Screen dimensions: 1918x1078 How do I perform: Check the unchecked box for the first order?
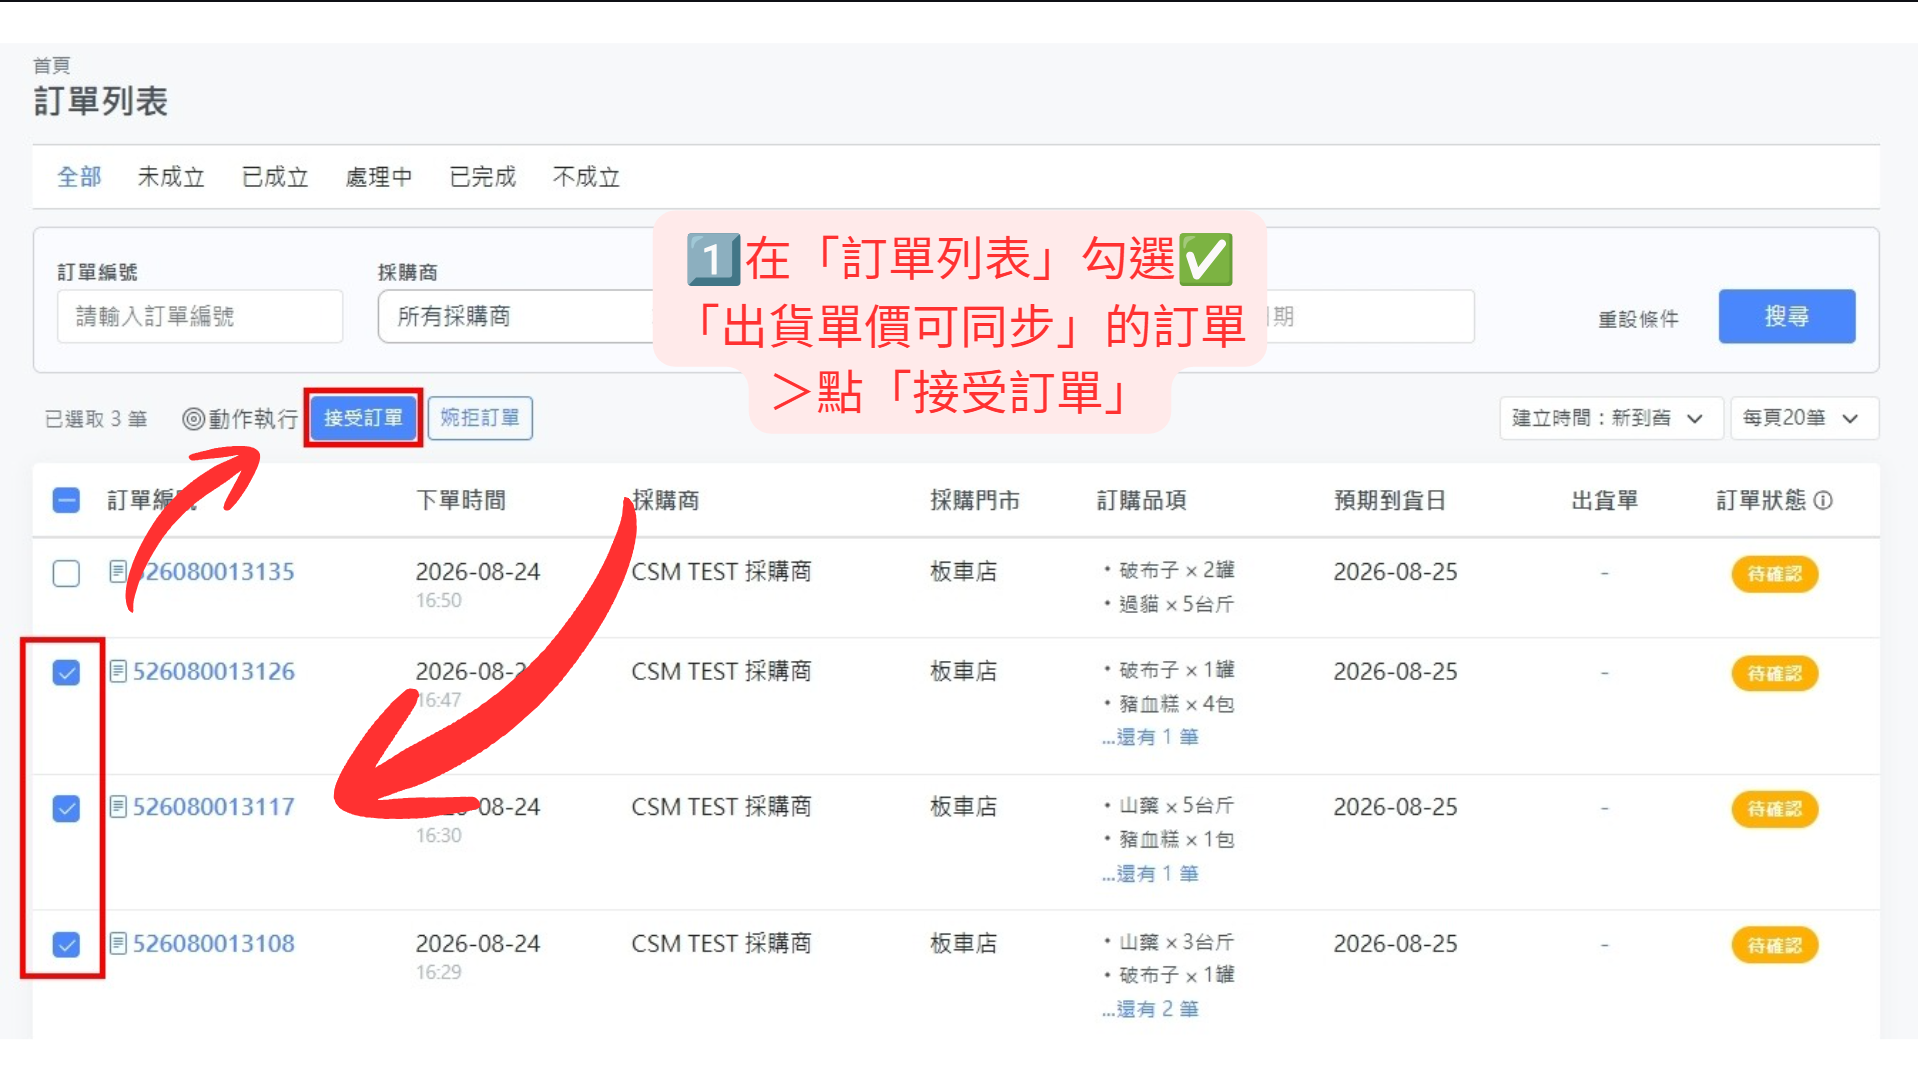pyautogui.click(x=66, y=573)
